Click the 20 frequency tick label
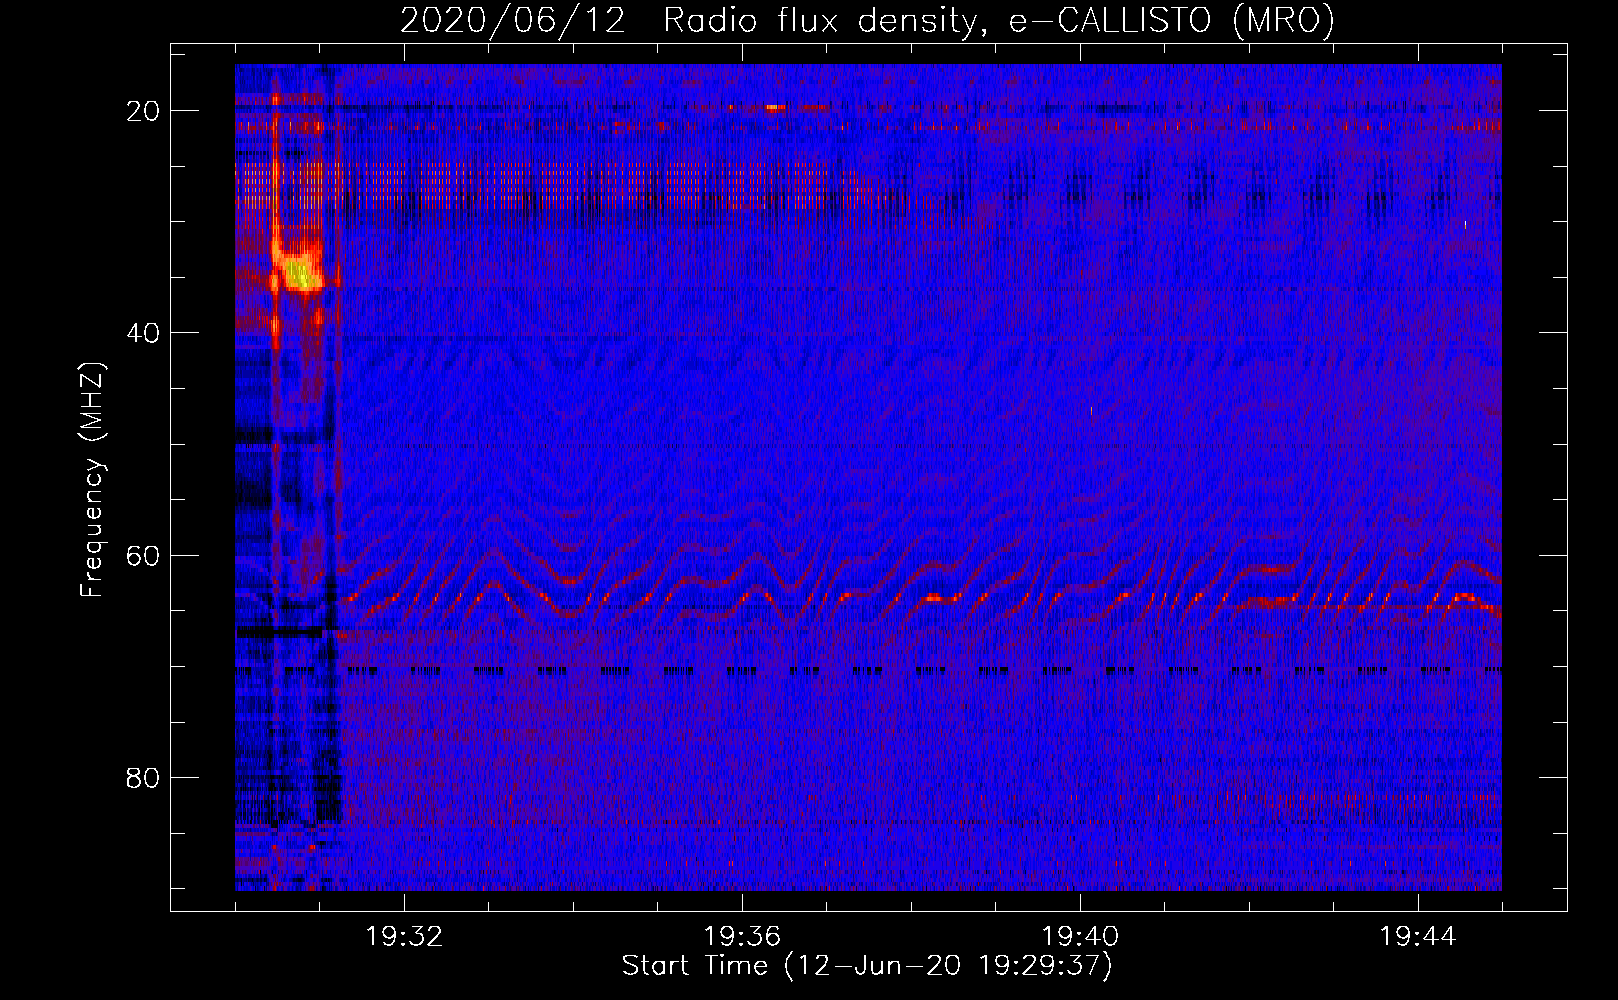The width and height of the screenshot is (1618, 1000). [x=143, y=111]
